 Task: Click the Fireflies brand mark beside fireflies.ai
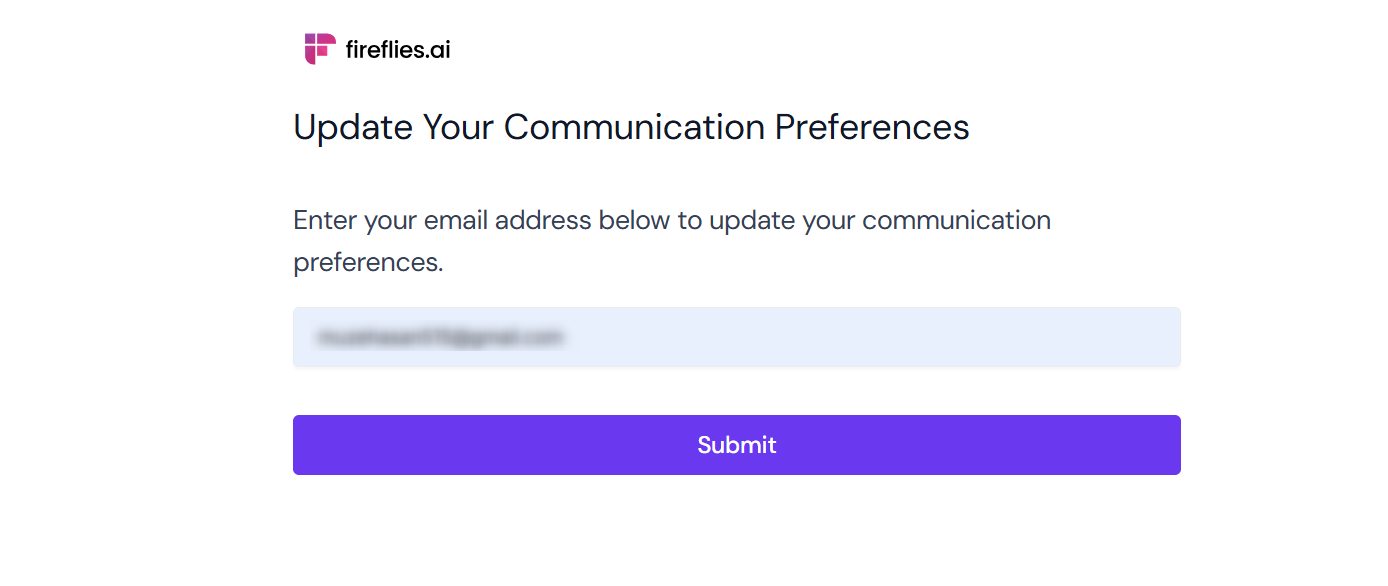point(320,49)
